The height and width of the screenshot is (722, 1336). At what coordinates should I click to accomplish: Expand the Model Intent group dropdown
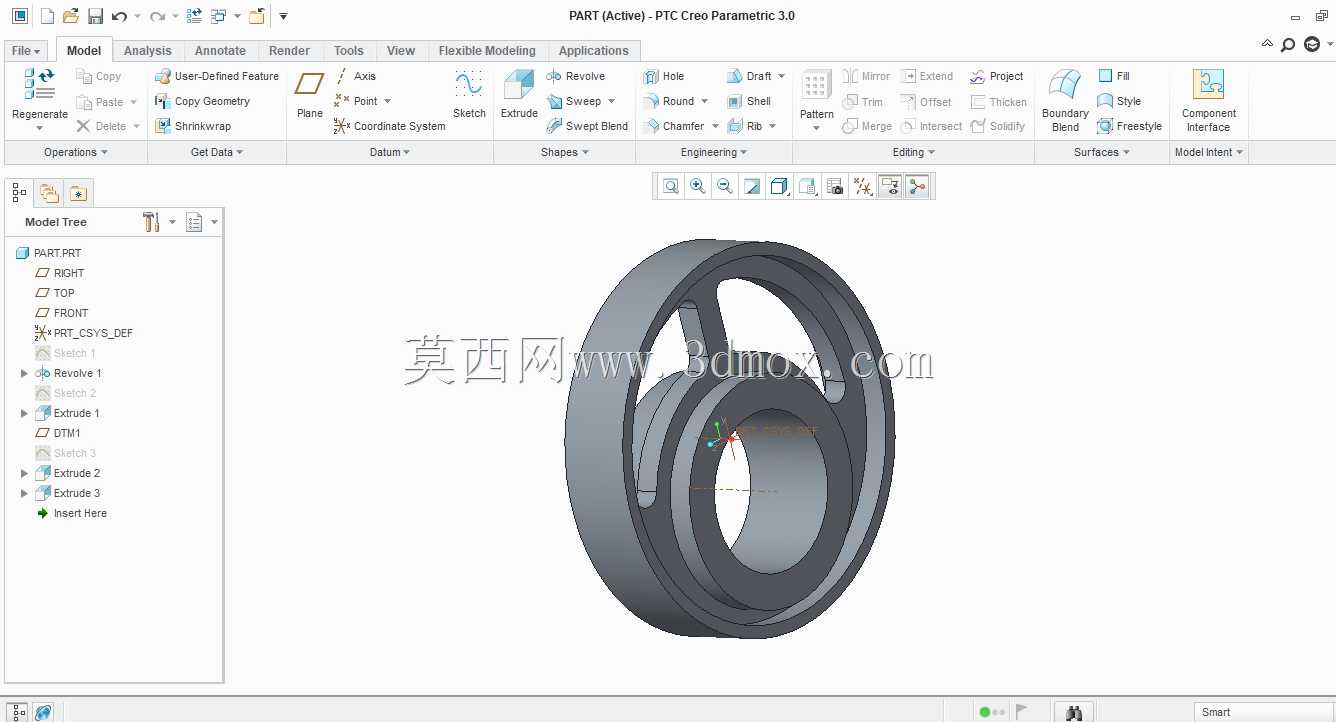1209,152
